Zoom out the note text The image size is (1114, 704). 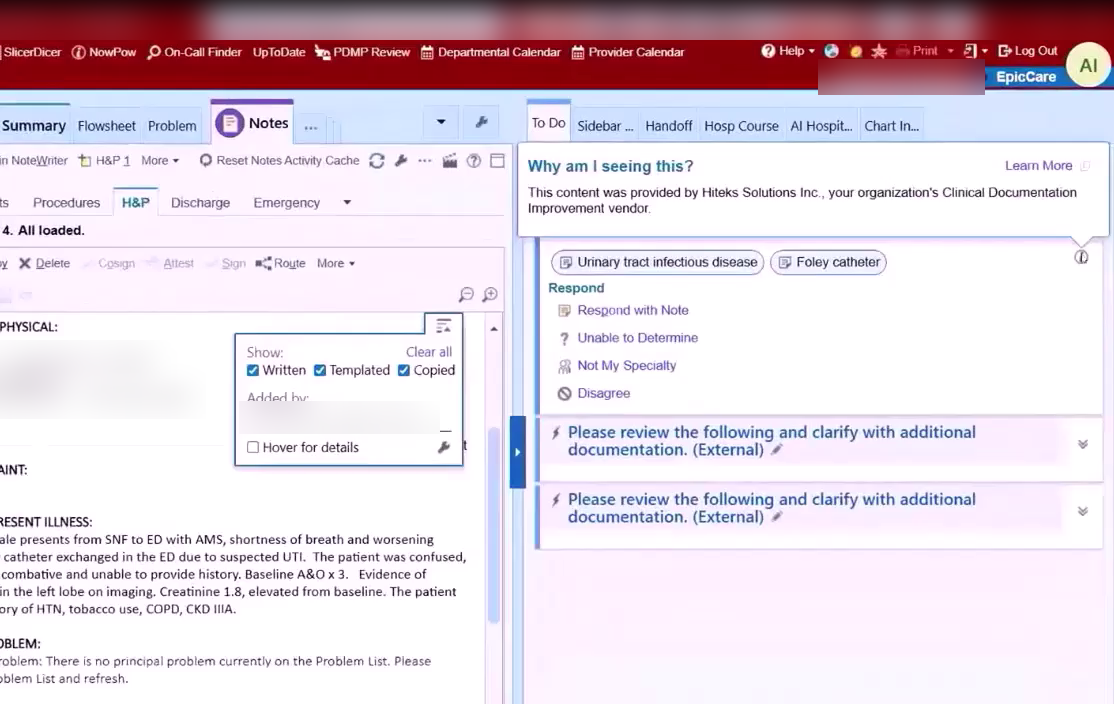(x=466, y=294)
